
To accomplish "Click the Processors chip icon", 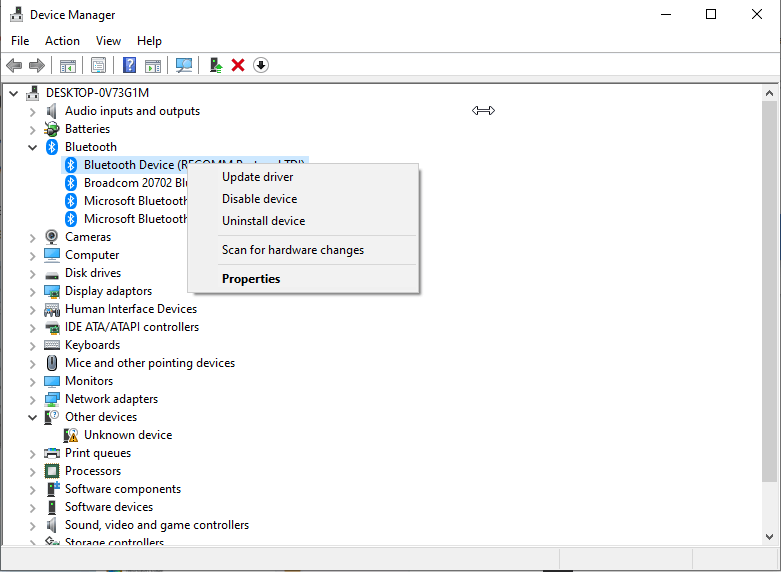I will click(52, 471).
